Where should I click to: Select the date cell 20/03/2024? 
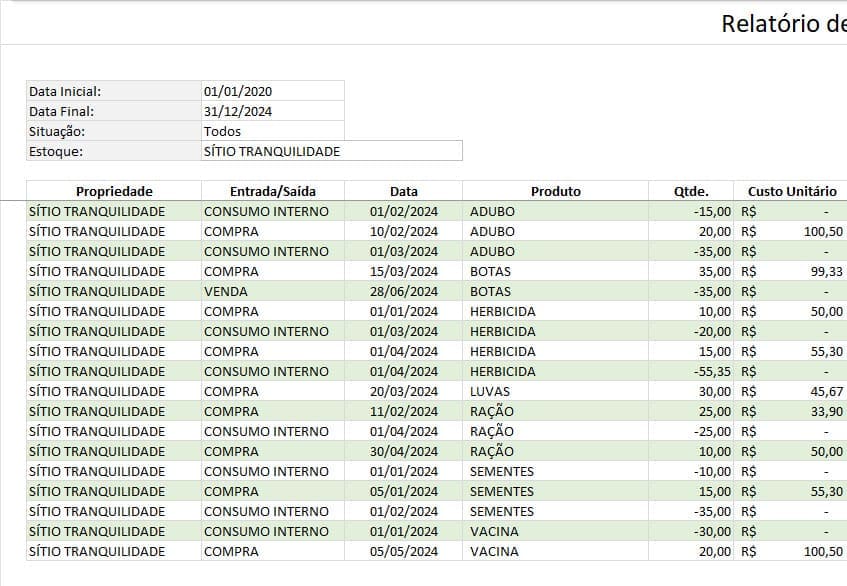click(404, 391)
